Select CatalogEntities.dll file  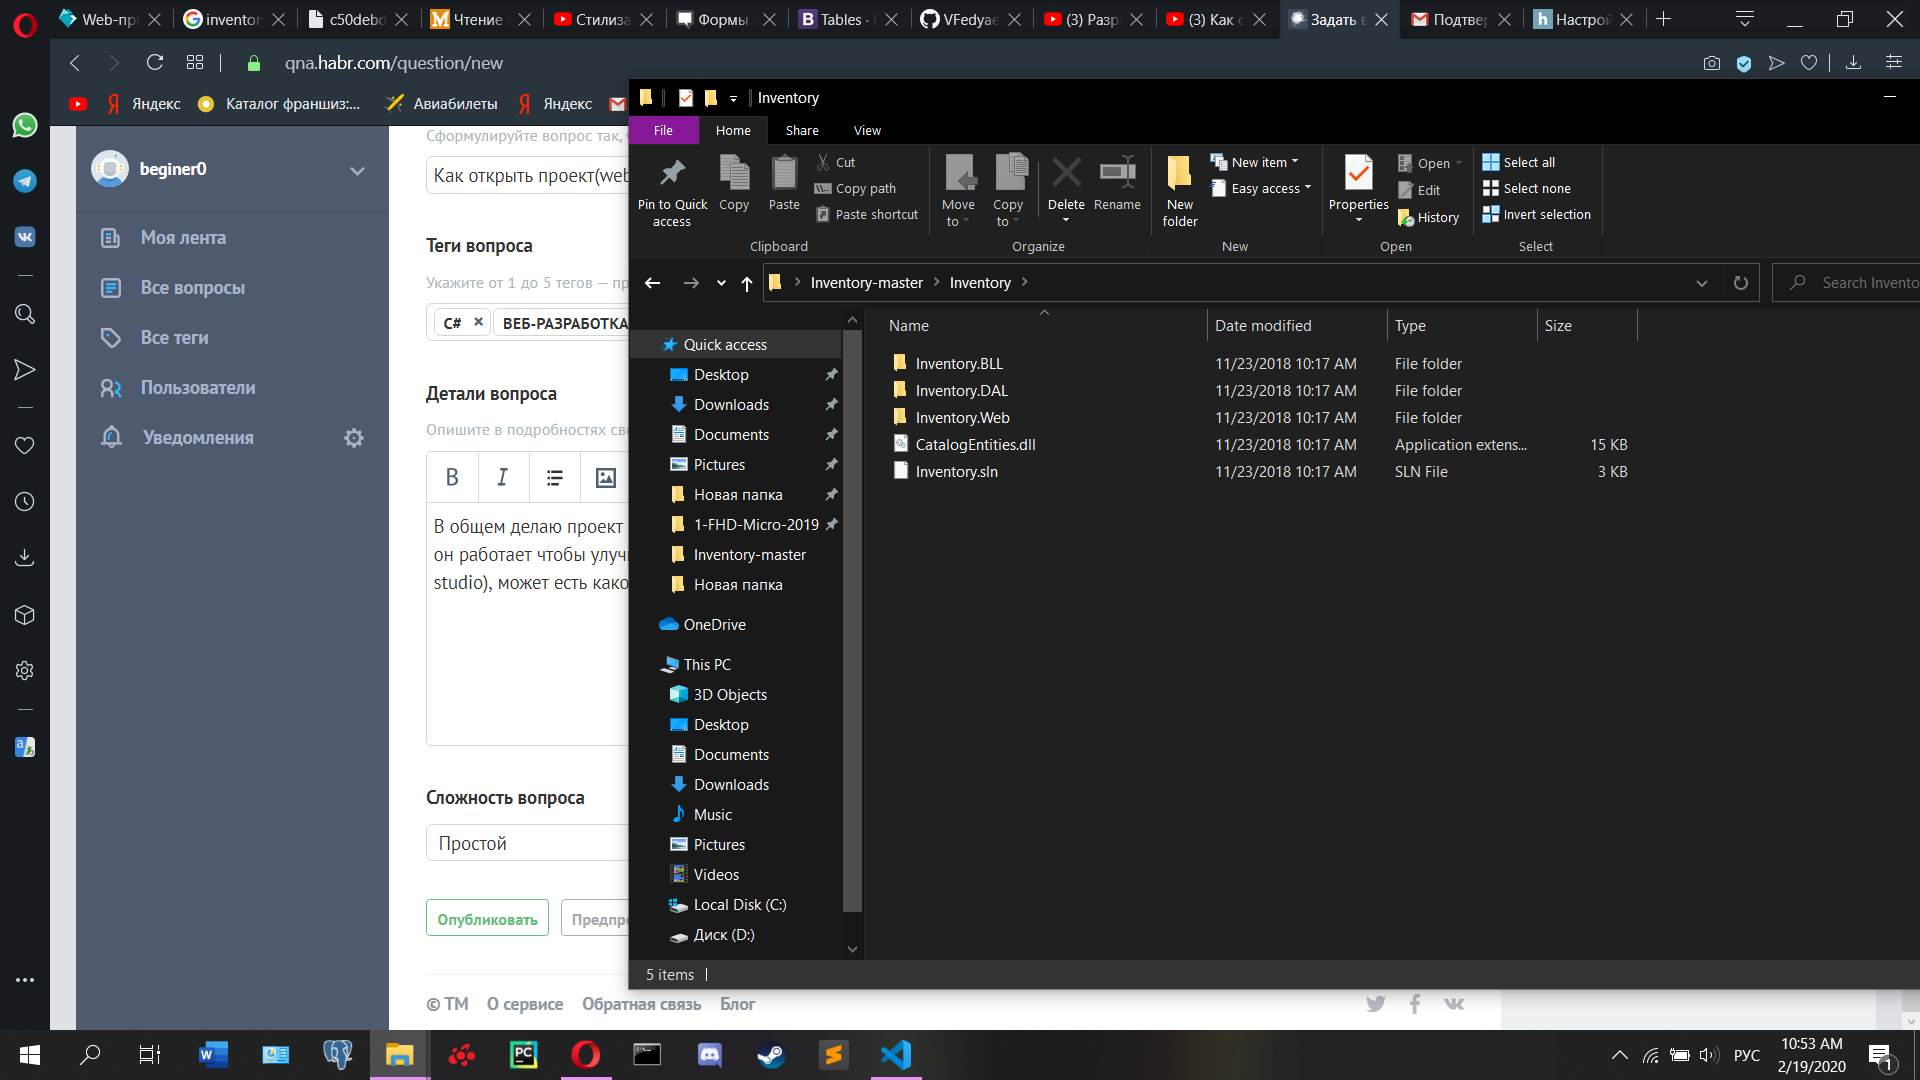975,445
